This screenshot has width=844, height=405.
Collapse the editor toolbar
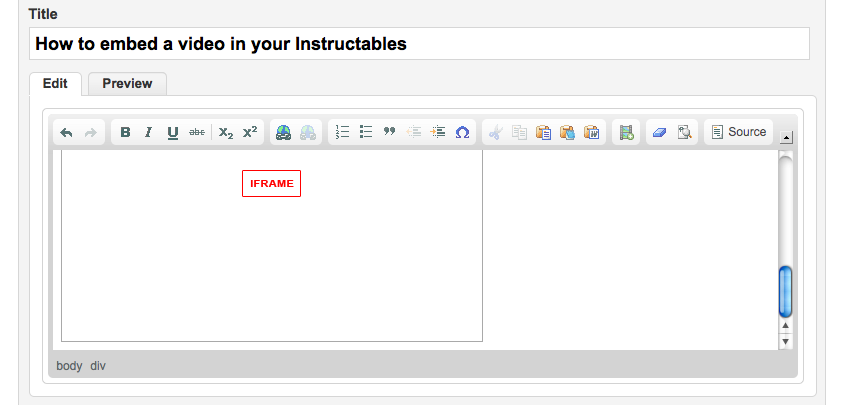point(786,138)
